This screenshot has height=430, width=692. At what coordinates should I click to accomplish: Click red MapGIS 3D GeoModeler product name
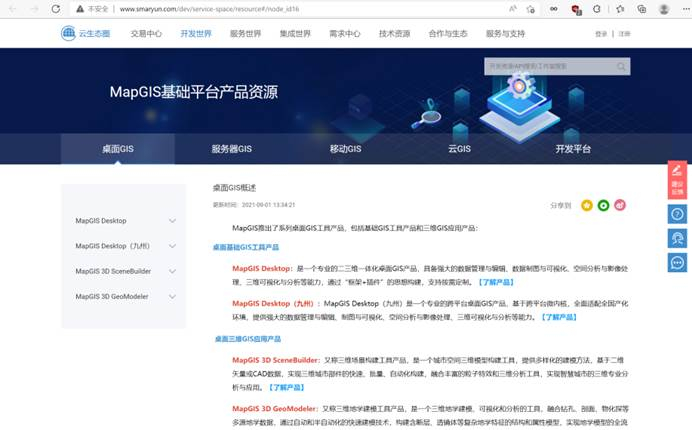coord(275,409)
